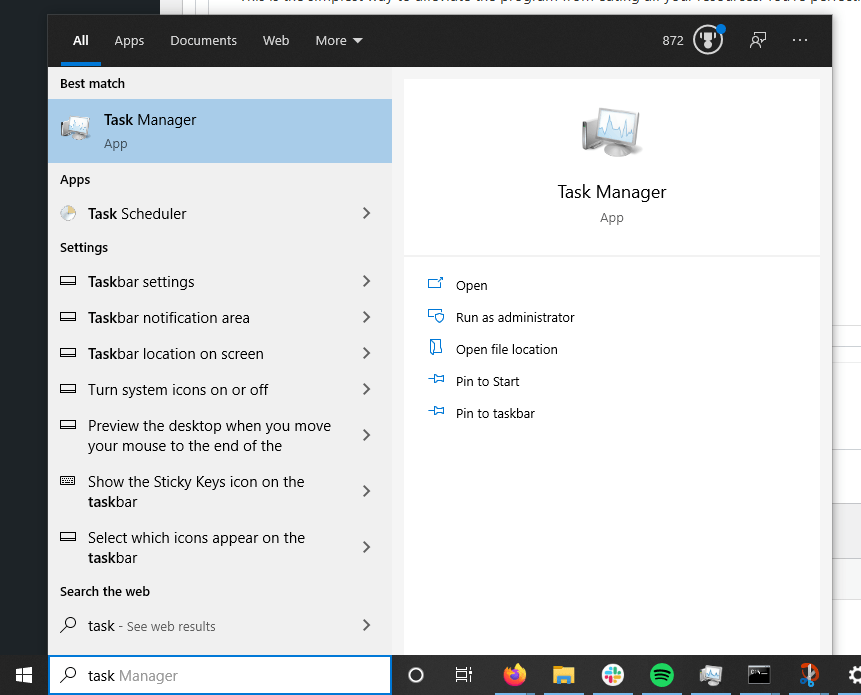861x695 pixels.
Task: Open Task Manager best match result
Action: (220, 131)
